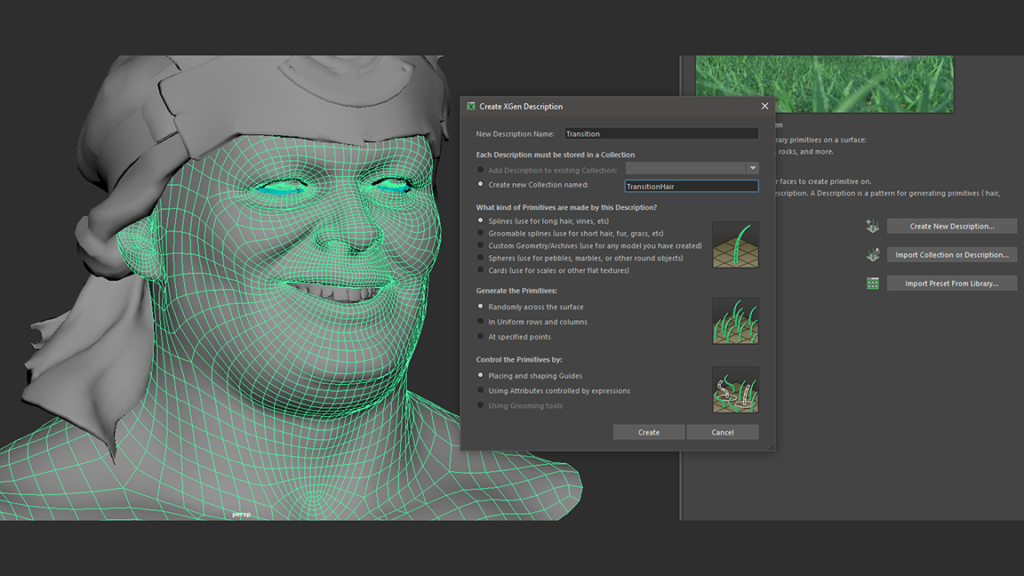Image resolution: width=1024 pixels, height=576 pixels.
Task: Click the XGen logo in dialog title bar
Action: point(471,106)
